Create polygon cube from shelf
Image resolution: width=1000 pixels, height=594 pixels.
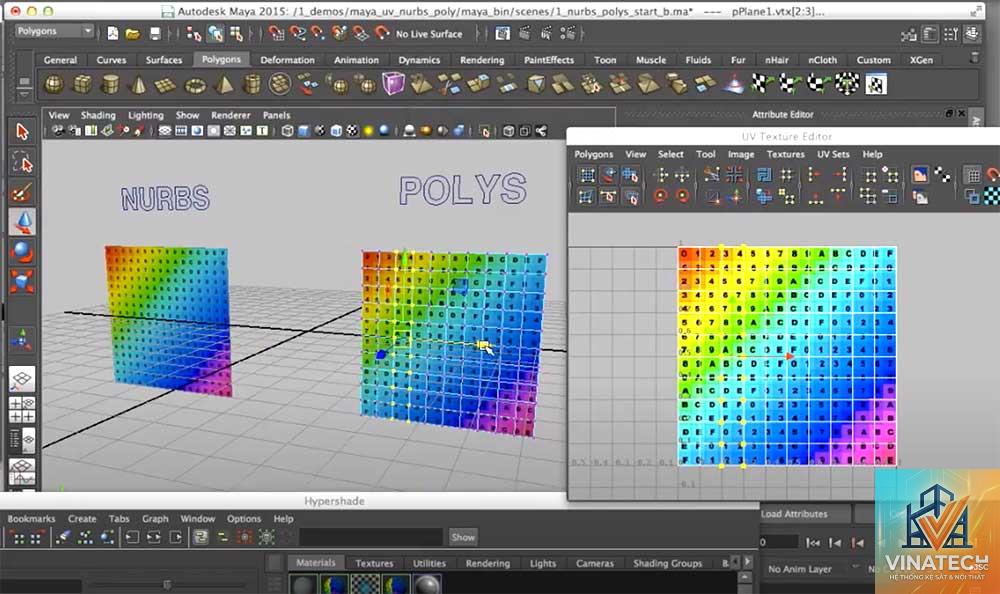pos(82,84)
